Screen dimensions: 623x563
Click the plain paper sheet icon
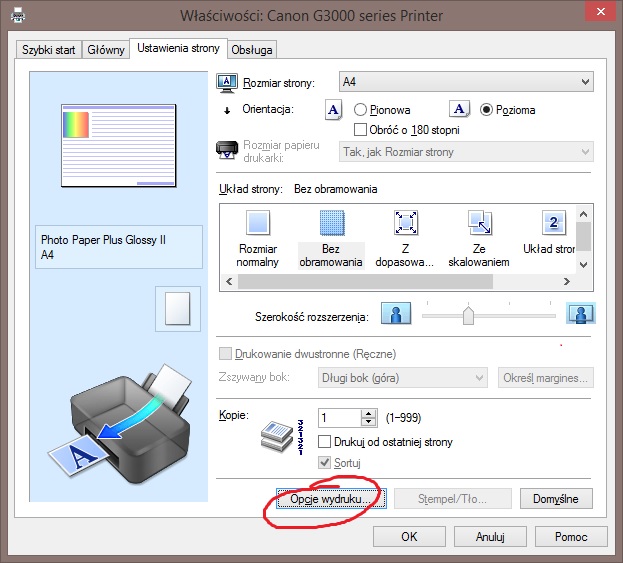[178, 309]
